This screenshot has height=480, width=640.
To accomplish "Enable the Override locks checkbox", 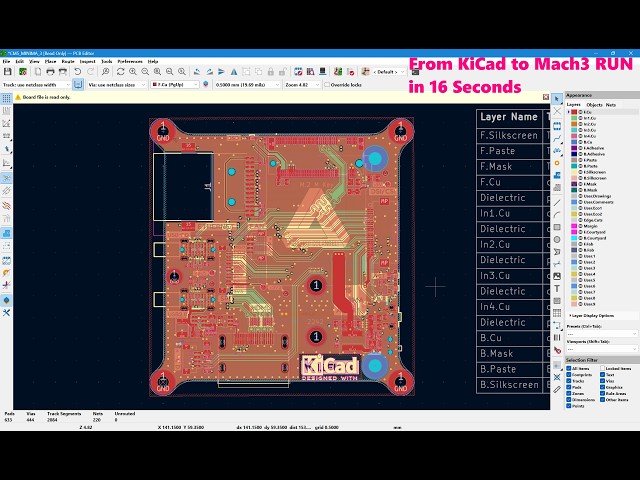I will point(327,85).
